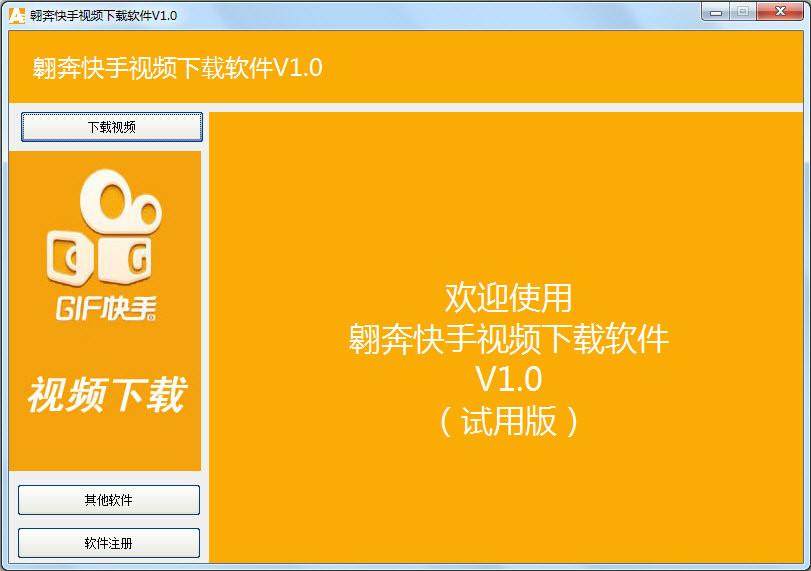Click the 欢迎使用 welcome text
Viewport: 811px width, 571px height.
[x=508, y=298]
